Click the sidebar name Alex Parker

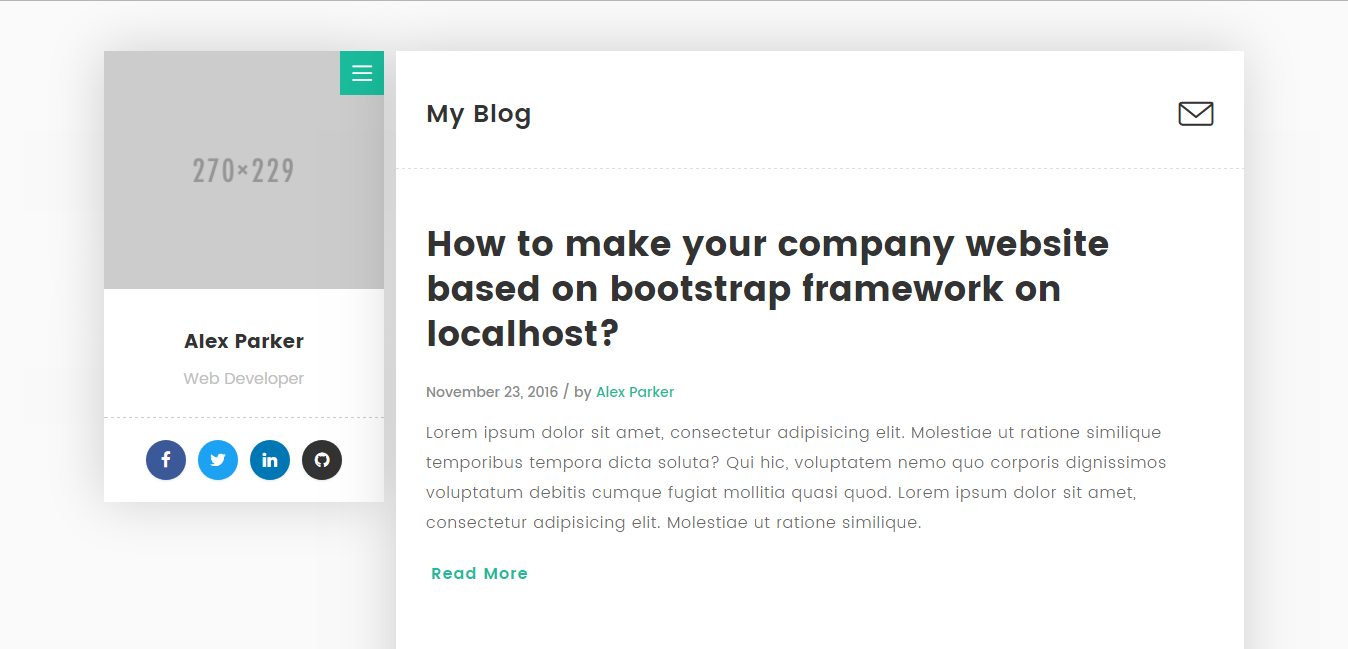[244, 341]
